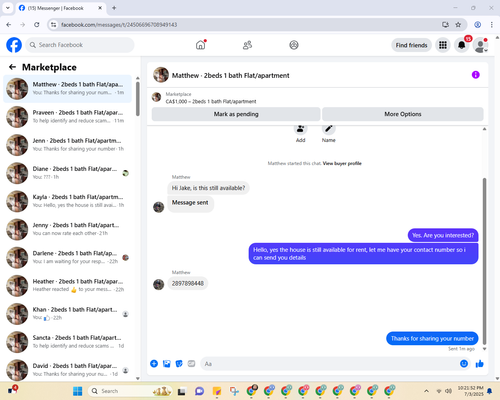Image resolution: width=500 pixels, height=400 pixels.
Task: Open the Chrome profile icon
Action: tap(477, 25)
